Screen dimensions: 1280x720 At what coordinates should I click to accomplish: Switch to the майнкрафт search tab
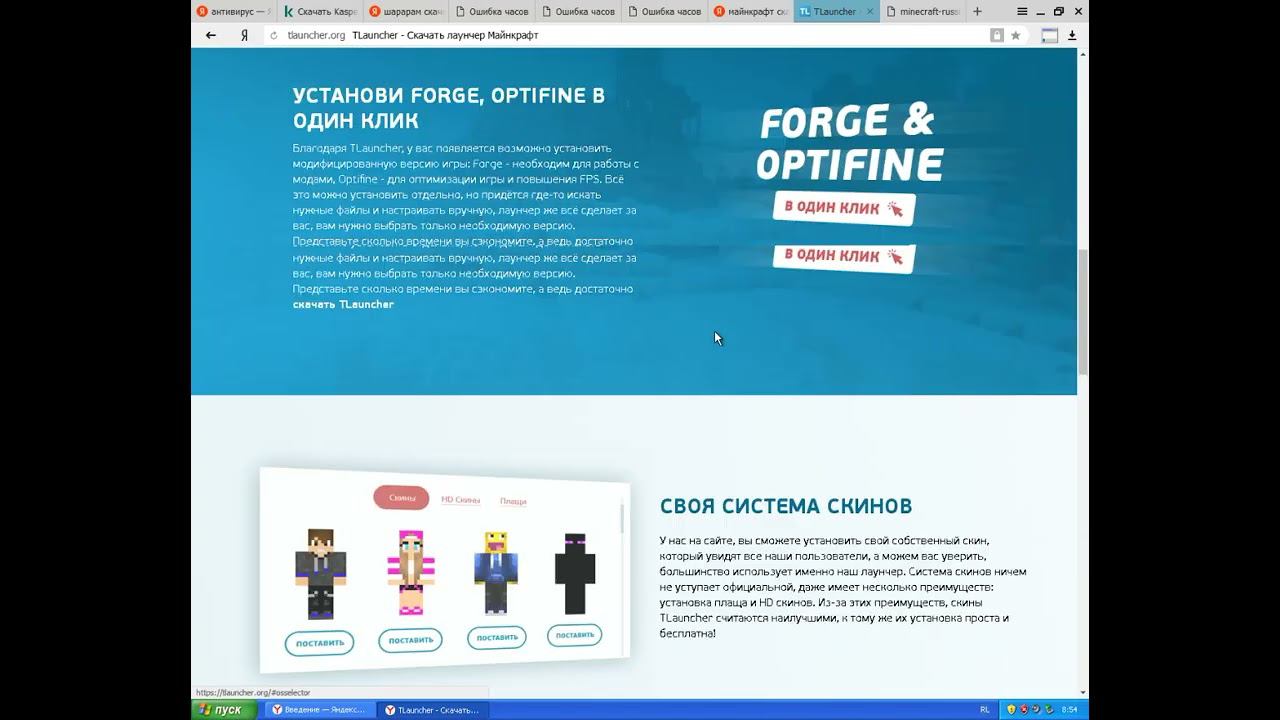(750, 11)
